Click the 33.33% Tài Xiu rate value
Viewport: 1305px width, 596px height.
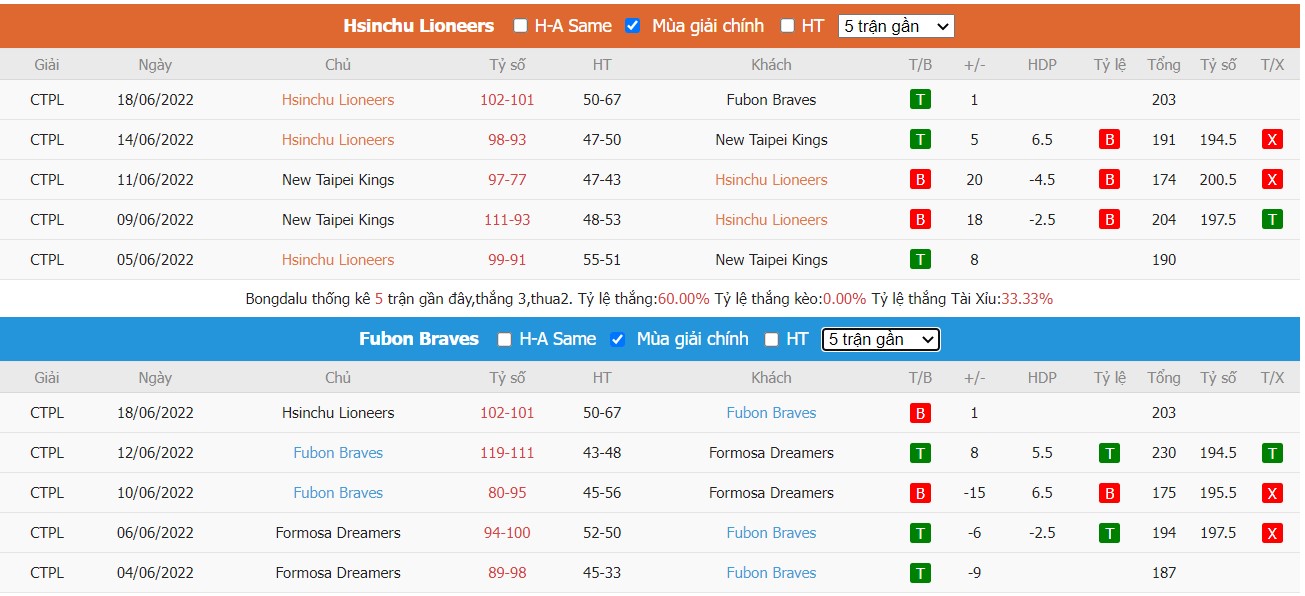1027,299
